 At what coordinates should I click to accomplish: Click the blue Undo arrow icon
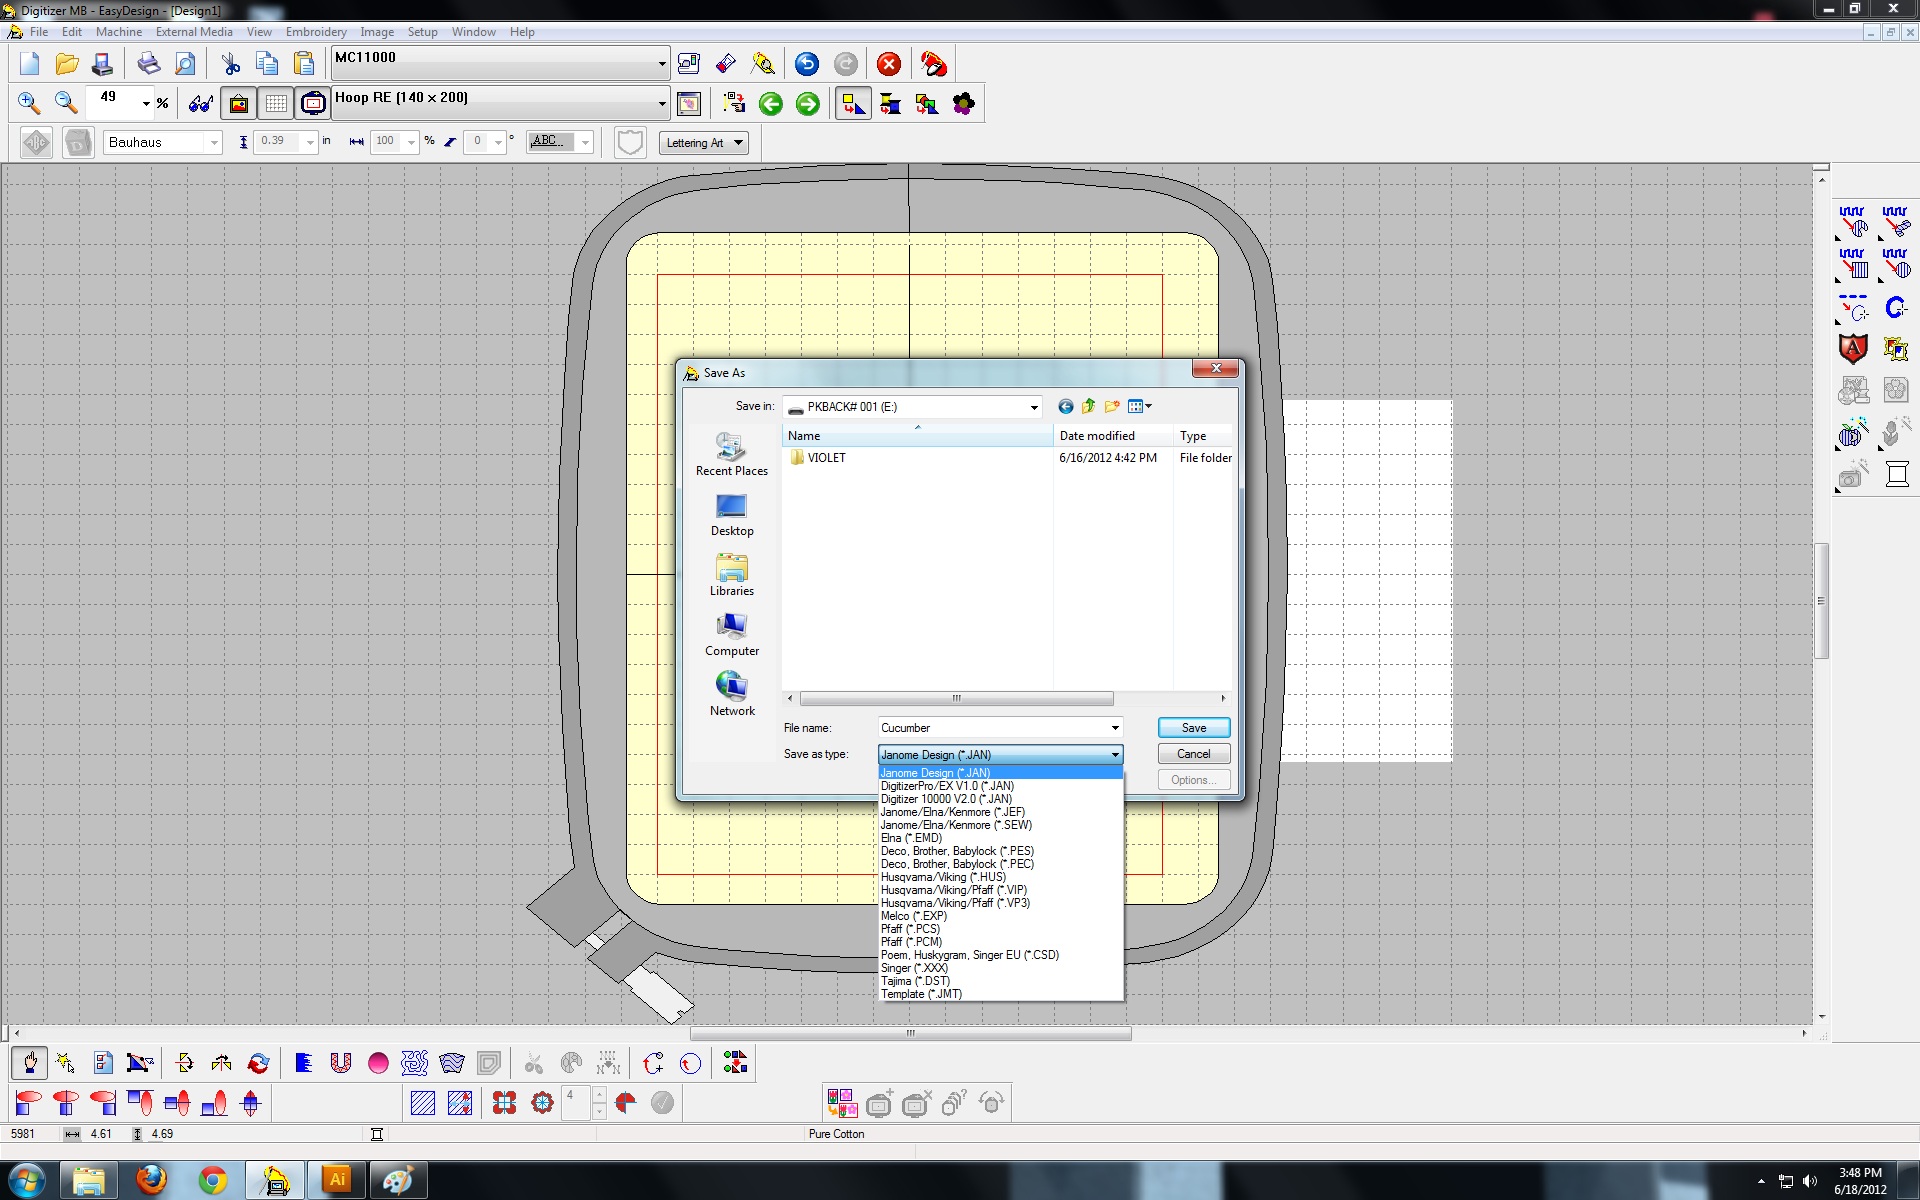click(x=807, y=65)
